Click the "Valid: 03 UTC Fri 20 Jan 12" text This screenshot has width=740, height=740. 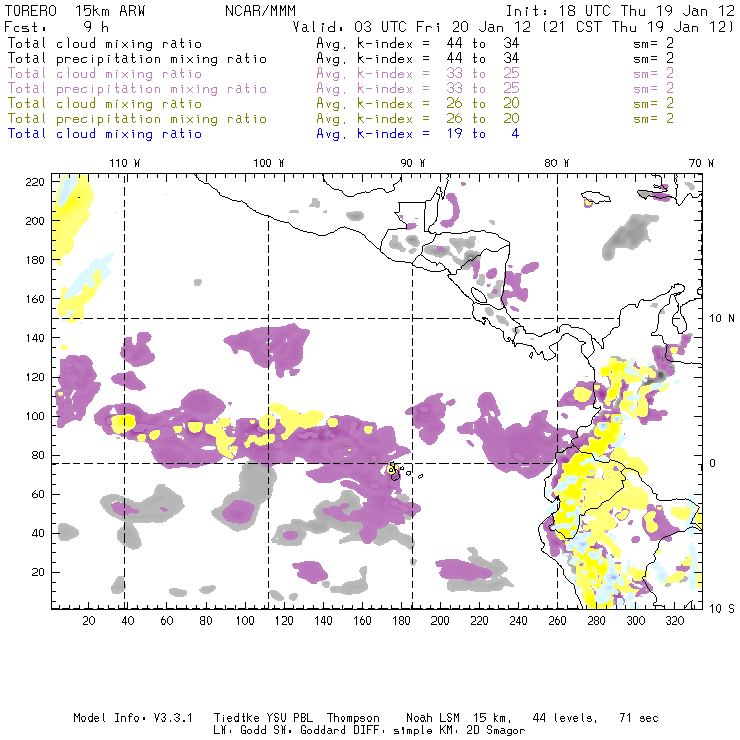click(412, 27)
